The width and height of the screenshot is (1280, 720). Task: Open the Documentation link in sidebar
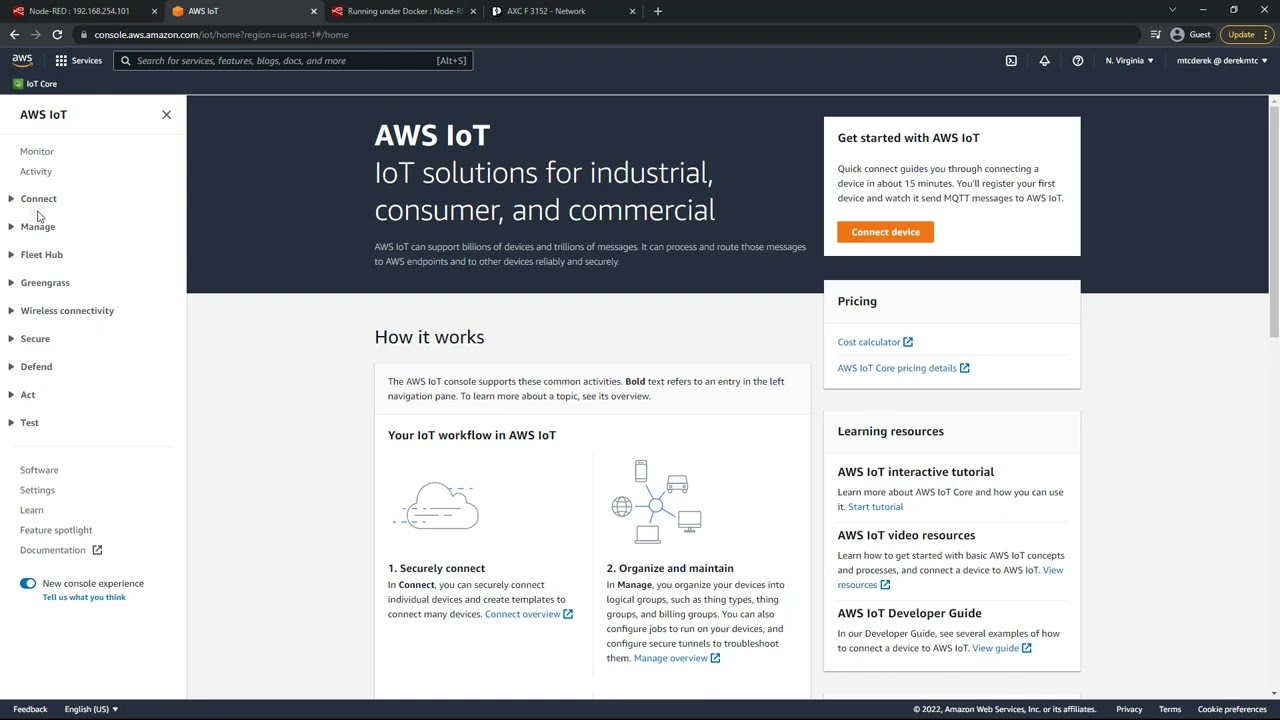tap(61, 550)
